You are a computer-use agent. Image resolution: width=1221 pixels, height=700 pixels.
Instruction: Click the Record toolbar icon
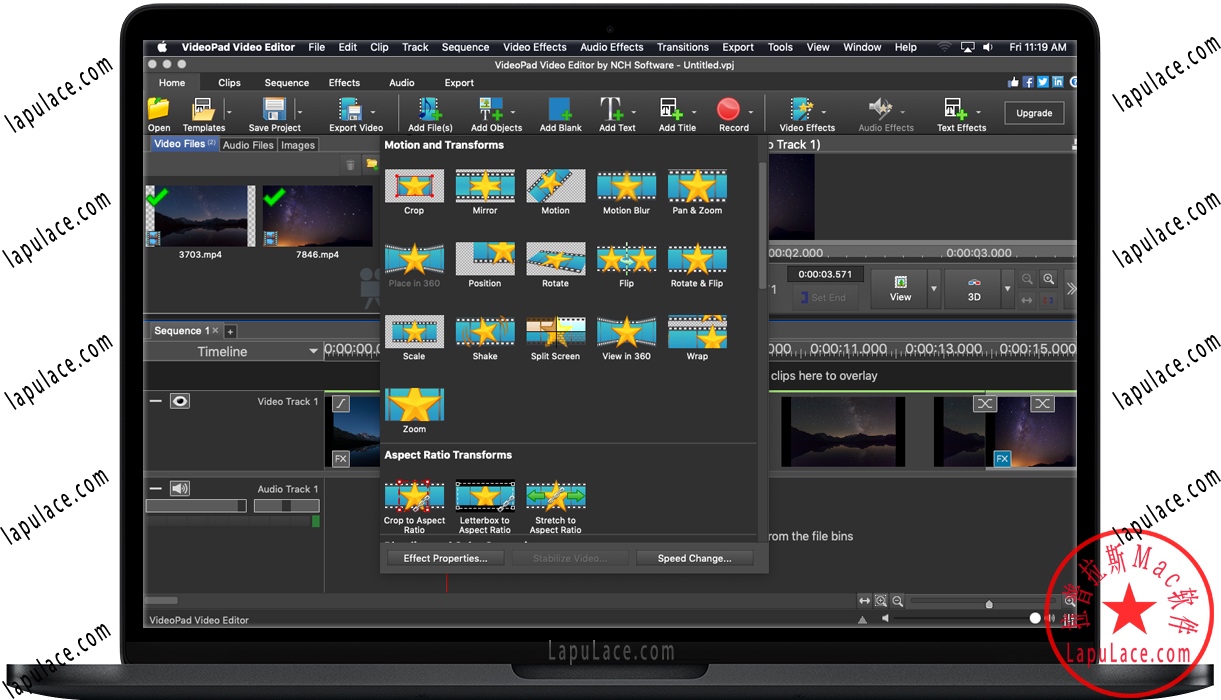731,110
